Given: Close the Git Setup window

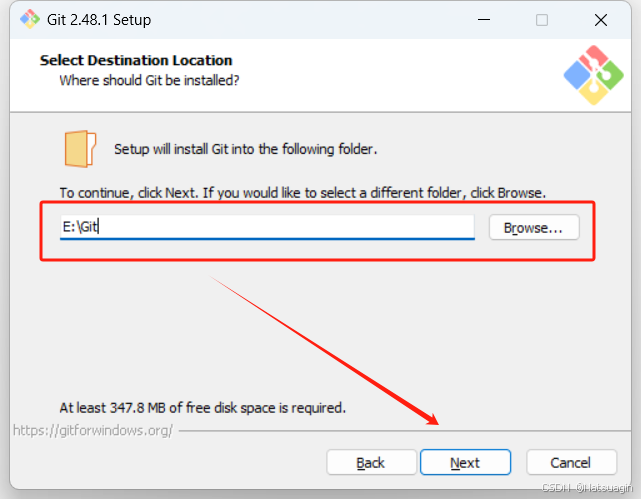Looking at the screenshot, I should pyautogui.click(x=601, y=20).
